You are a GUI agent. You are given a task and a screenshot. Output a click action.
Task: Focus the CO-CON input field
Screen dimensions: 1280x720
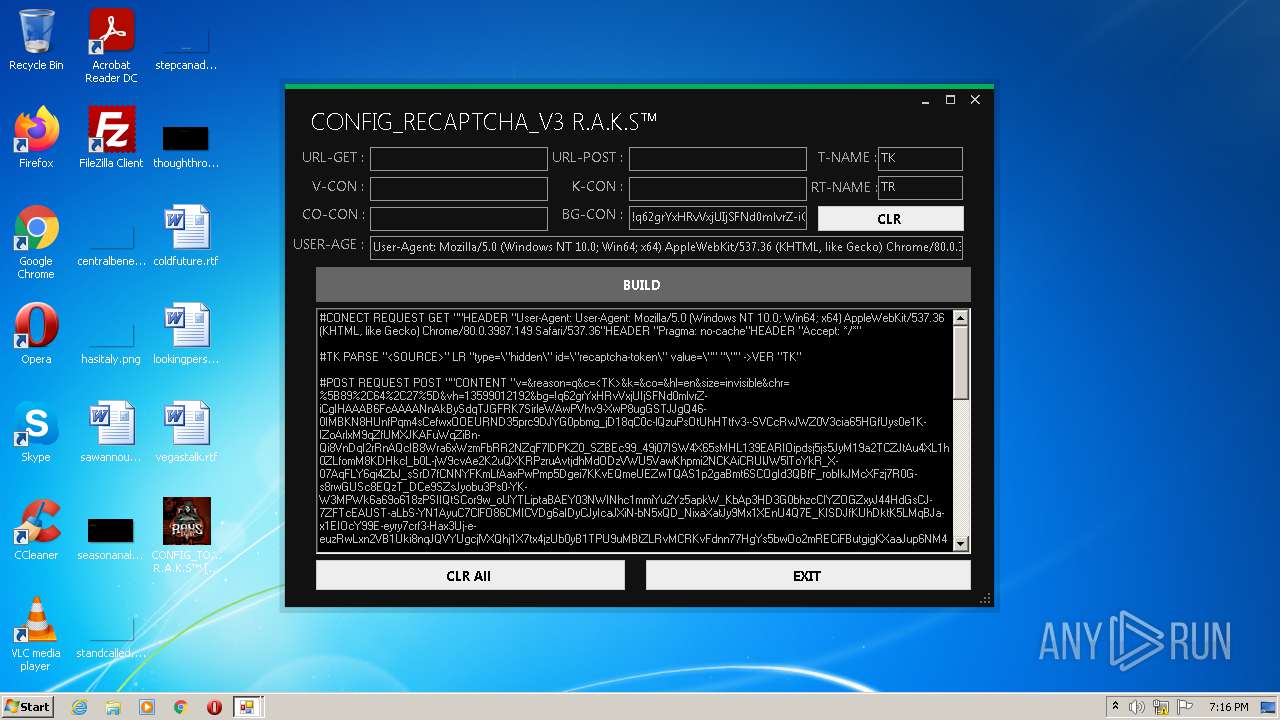[459, 218]
